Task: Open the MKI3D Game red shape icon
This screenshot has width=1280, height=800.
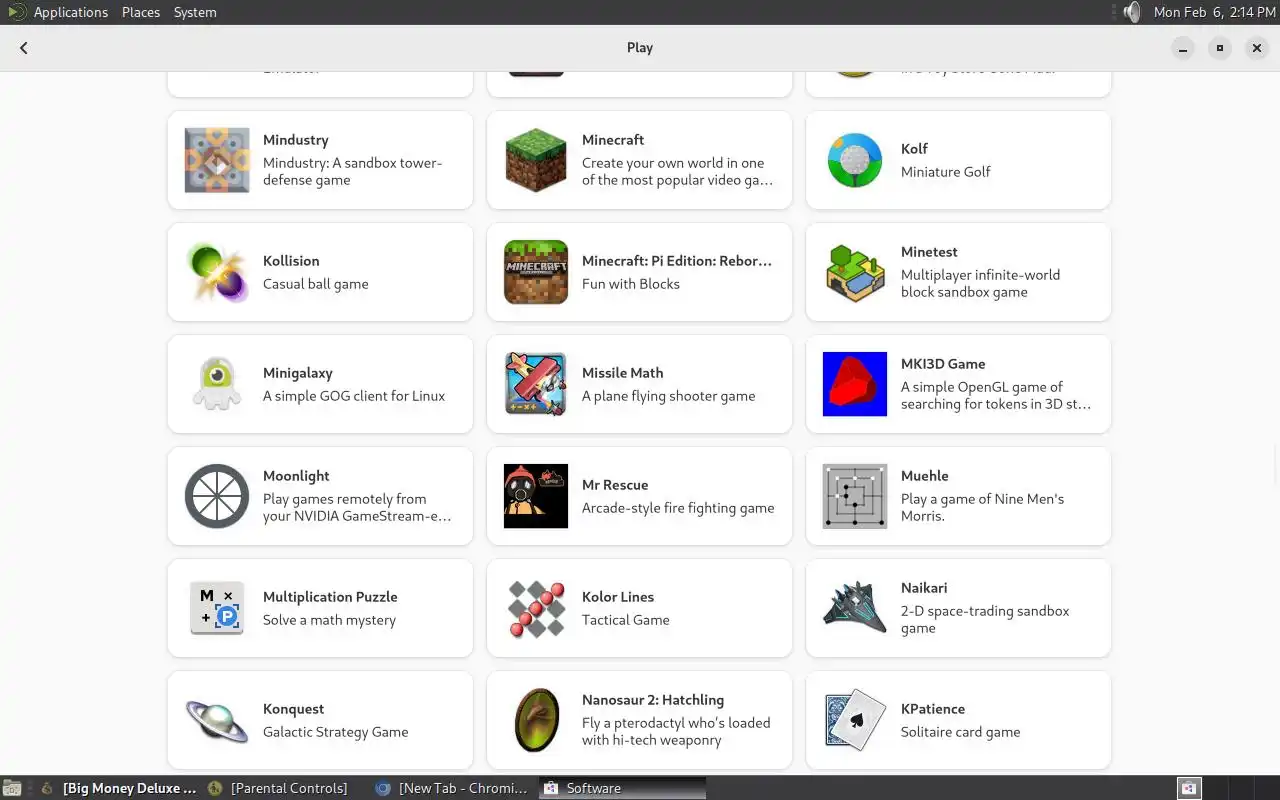Action: pos(855,384)
